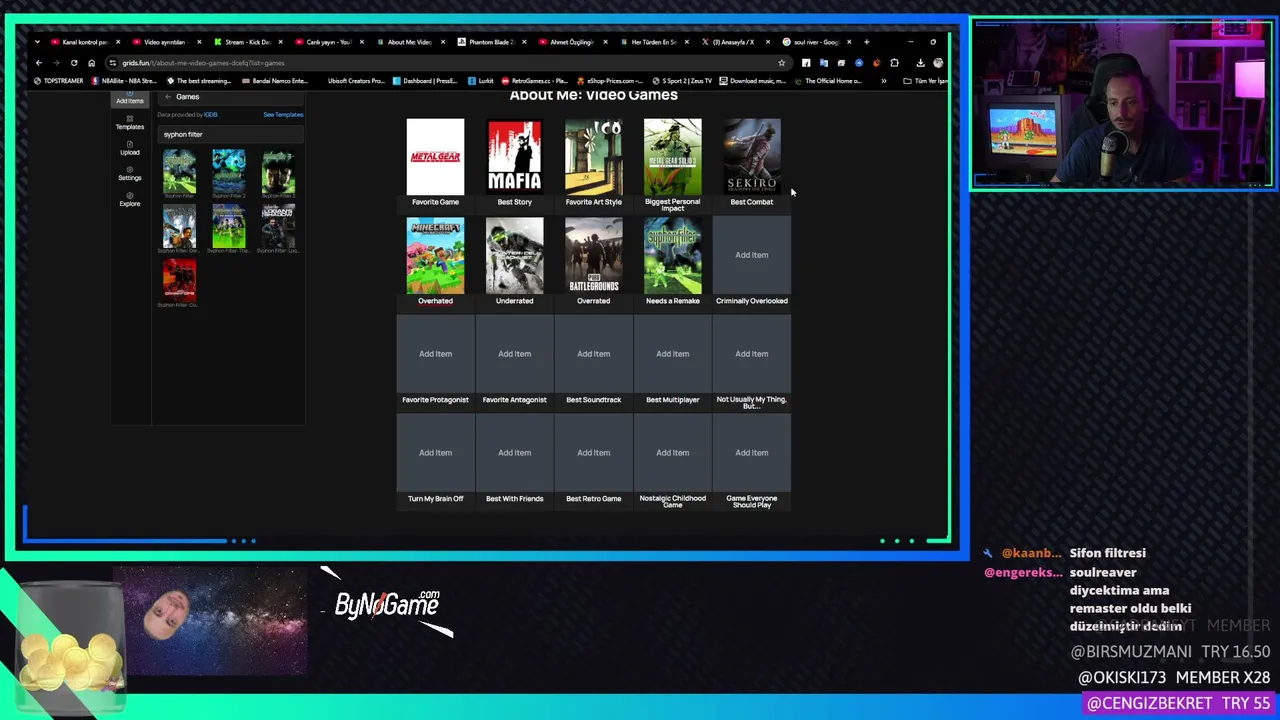Add an item to Favorite Protagonist
Screen dimensions: 1280x720
coord(435,354)
